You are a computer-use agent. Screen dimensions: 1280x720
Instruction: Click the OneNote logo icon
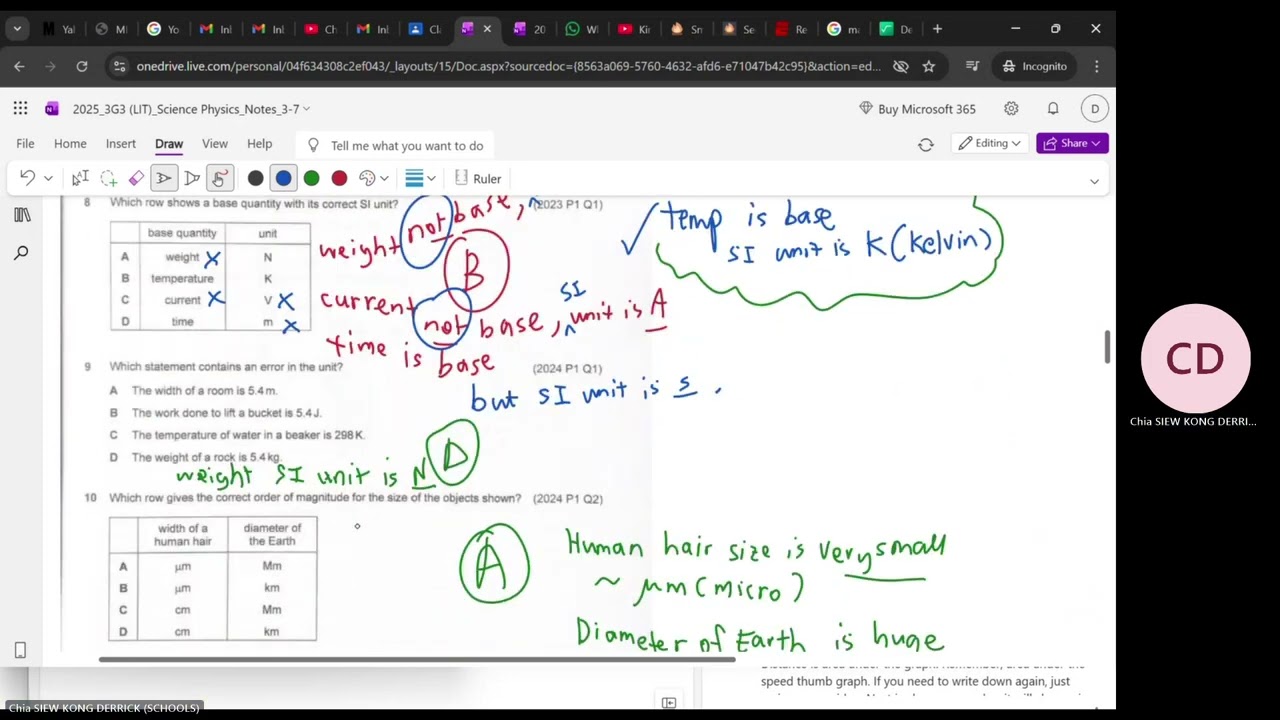click(x=52, y=108)
